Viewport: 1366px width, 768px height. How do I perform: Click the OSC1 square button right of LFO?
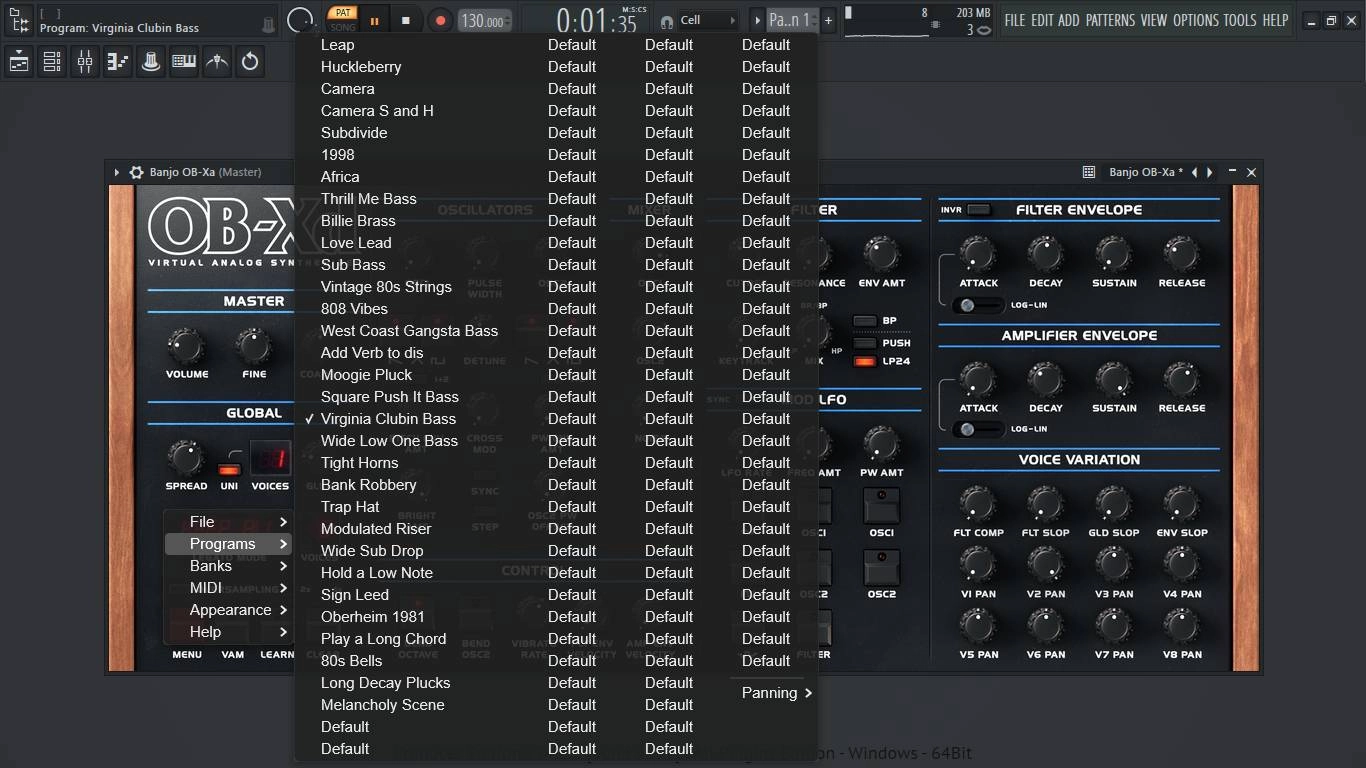click(x=881, y=507)
